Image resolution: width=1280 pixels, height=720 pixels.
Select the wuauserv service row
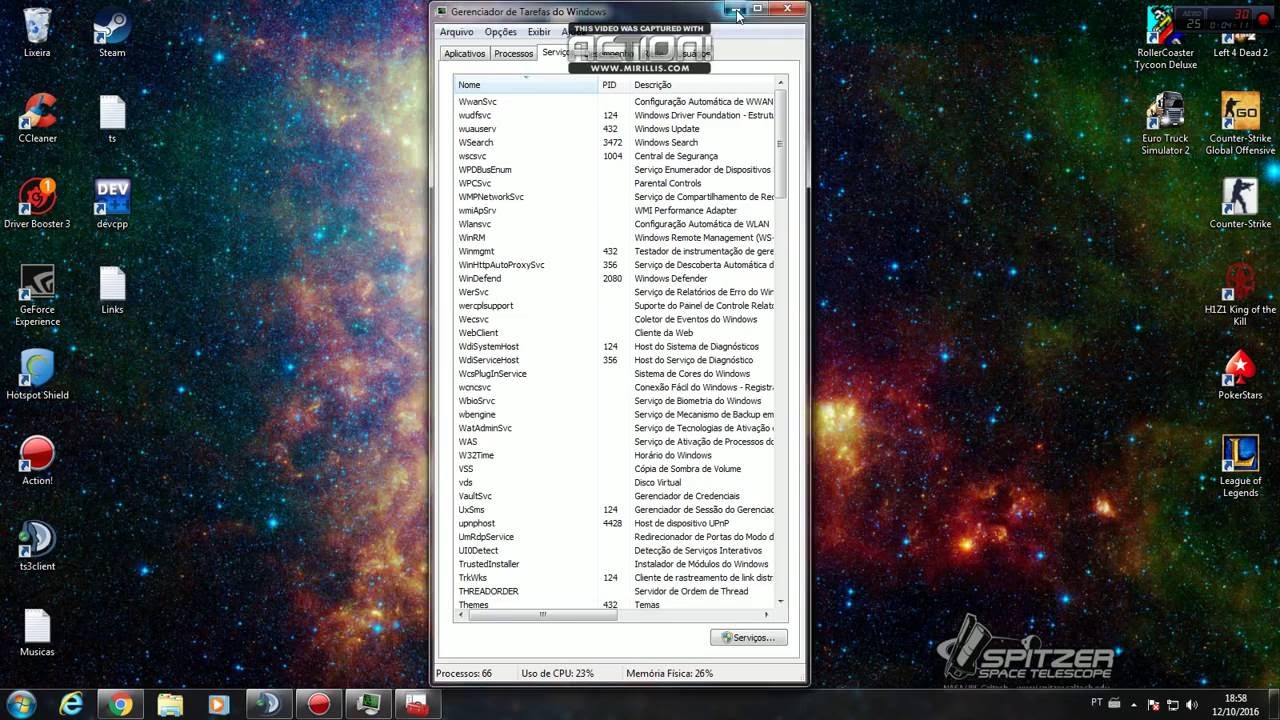(x=614, y=129)
